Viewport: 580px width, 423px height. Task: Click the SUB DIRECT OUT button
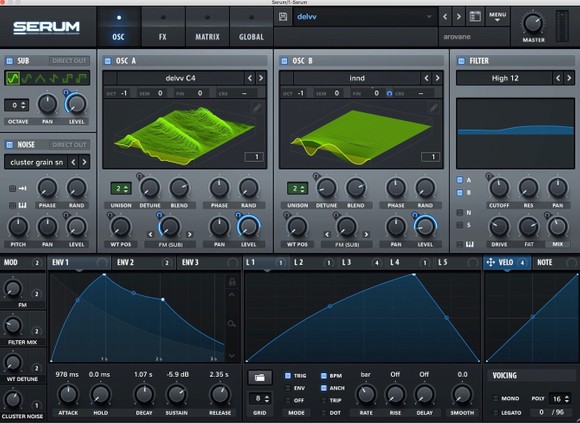click(x=69, y=61)
